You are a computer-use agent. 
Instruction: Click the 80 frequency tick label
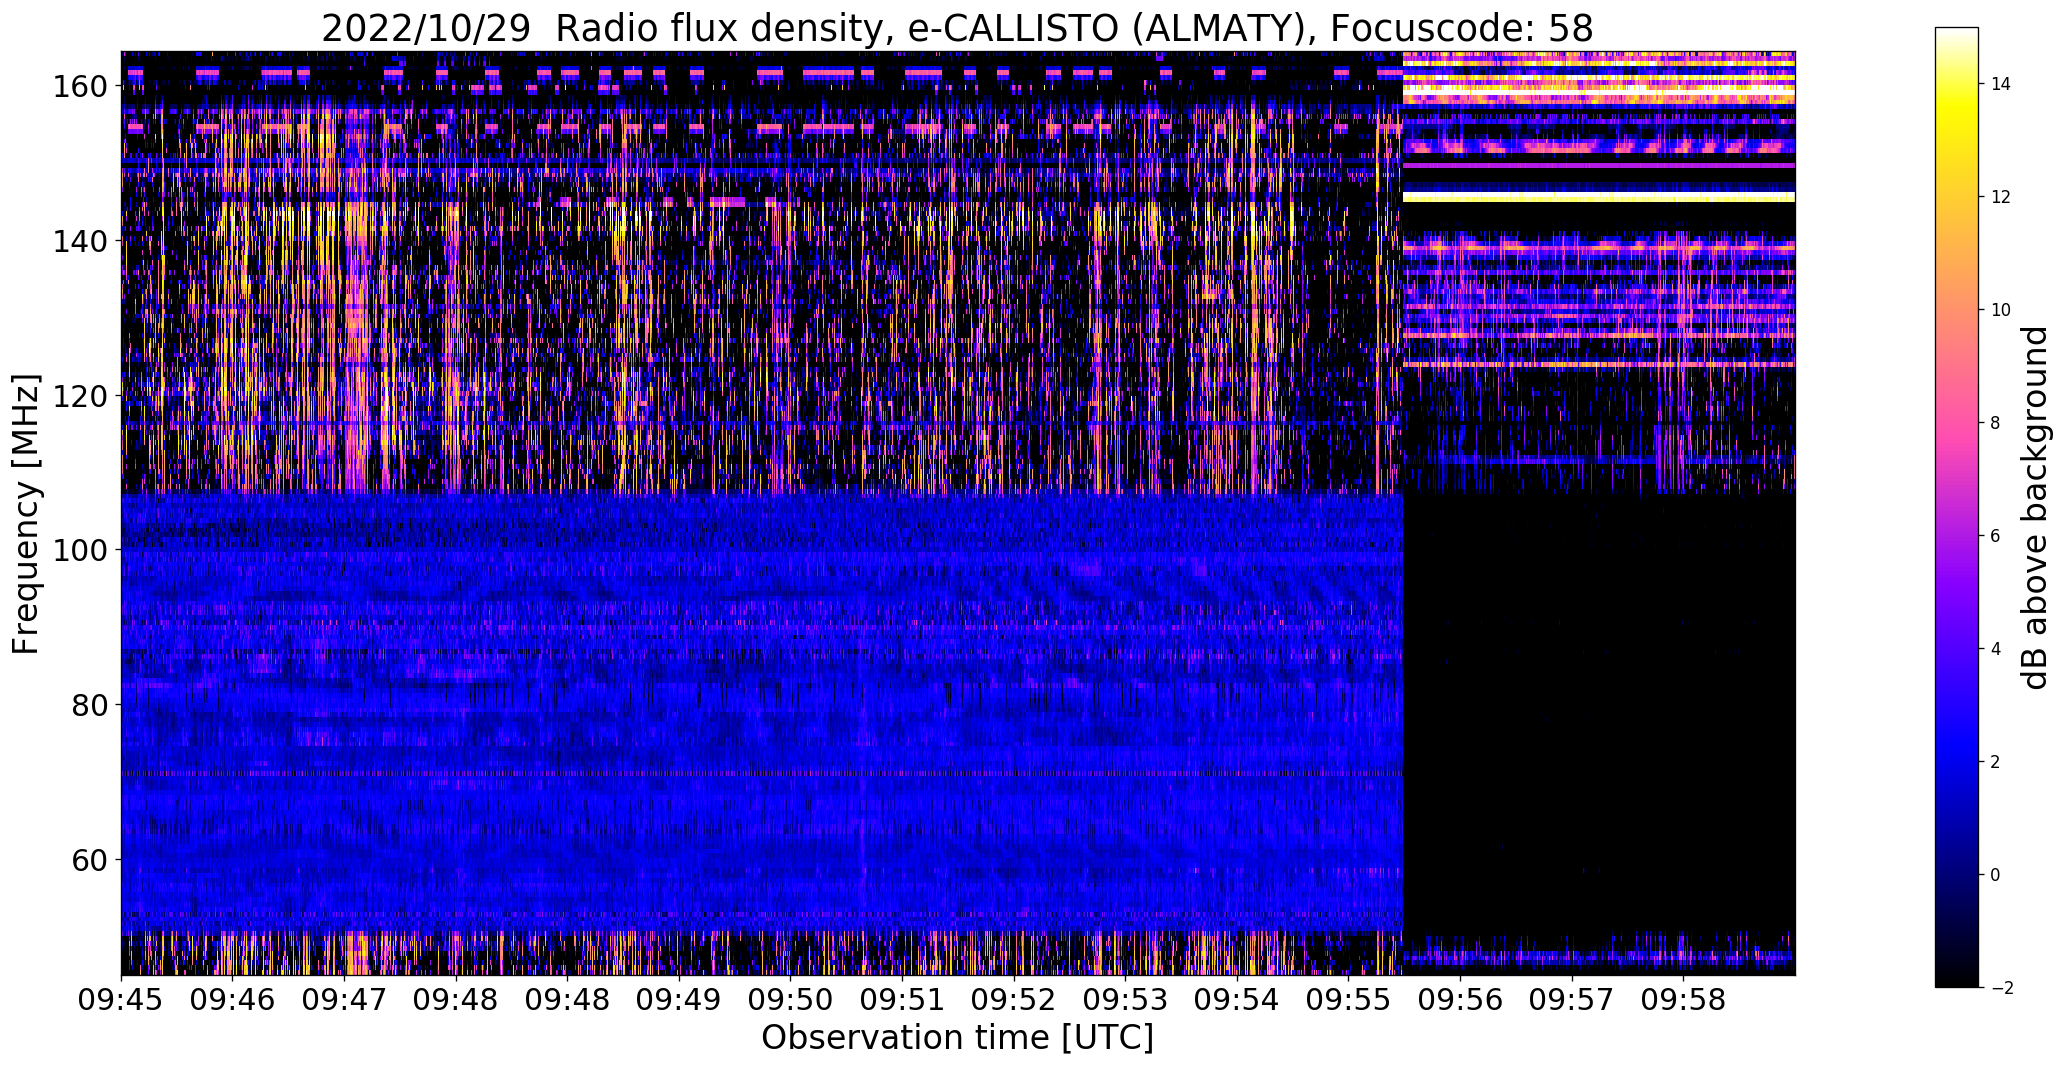click(90, 705)
